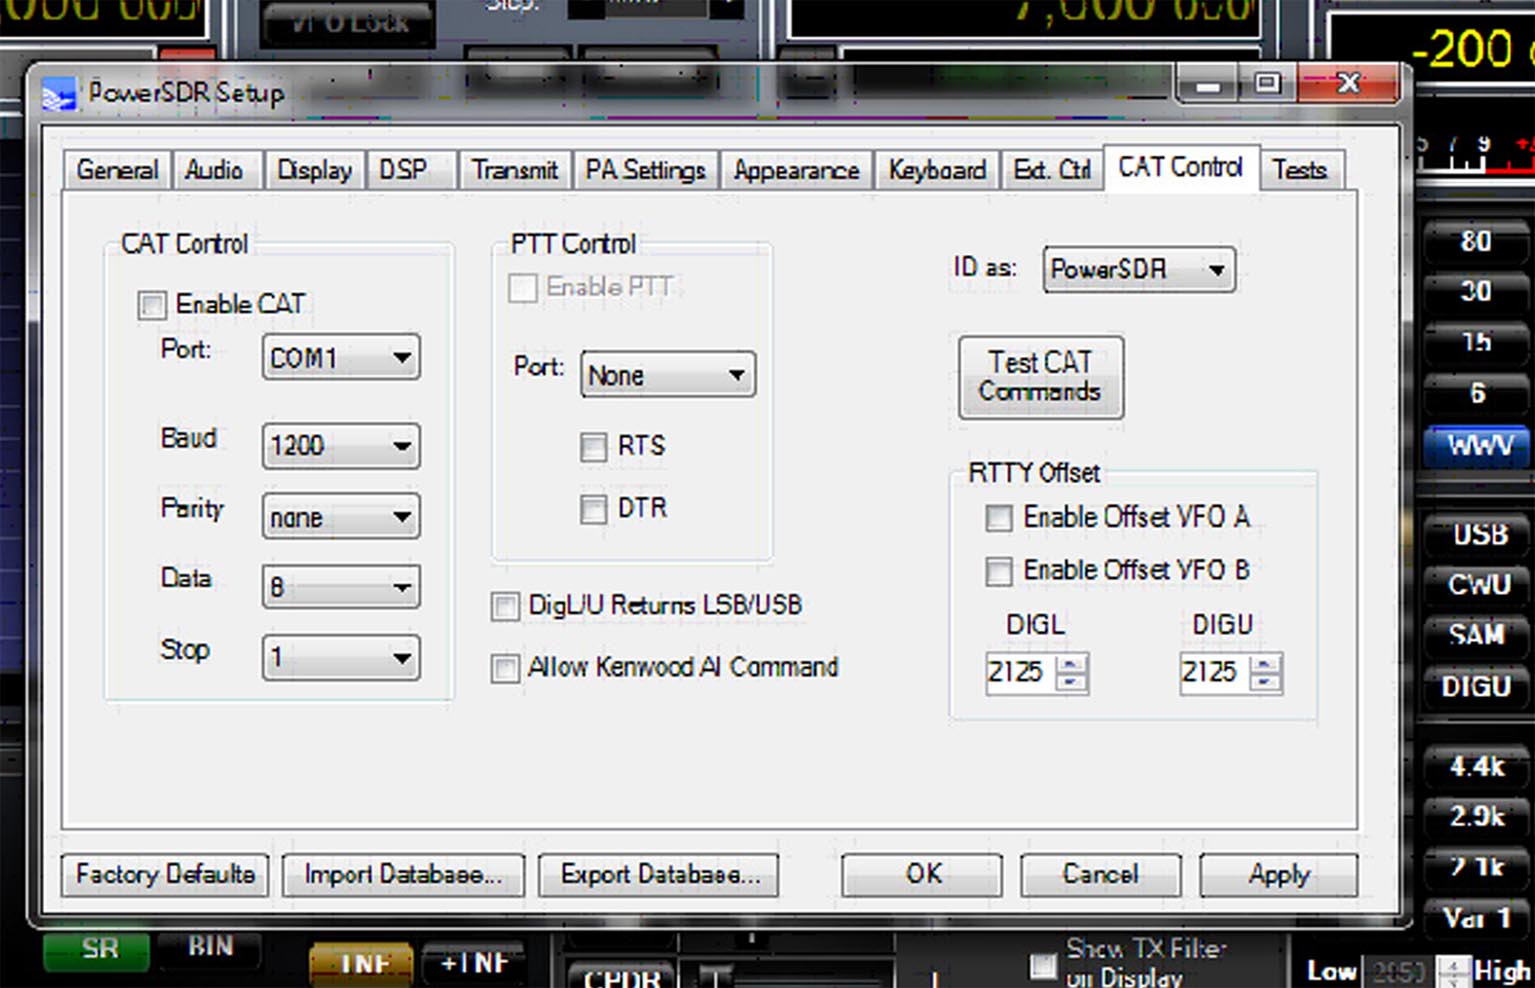Switch to the General tab
Viewport: 1535px width, 988px height.
pyautogui.click(x=117, y=170)
